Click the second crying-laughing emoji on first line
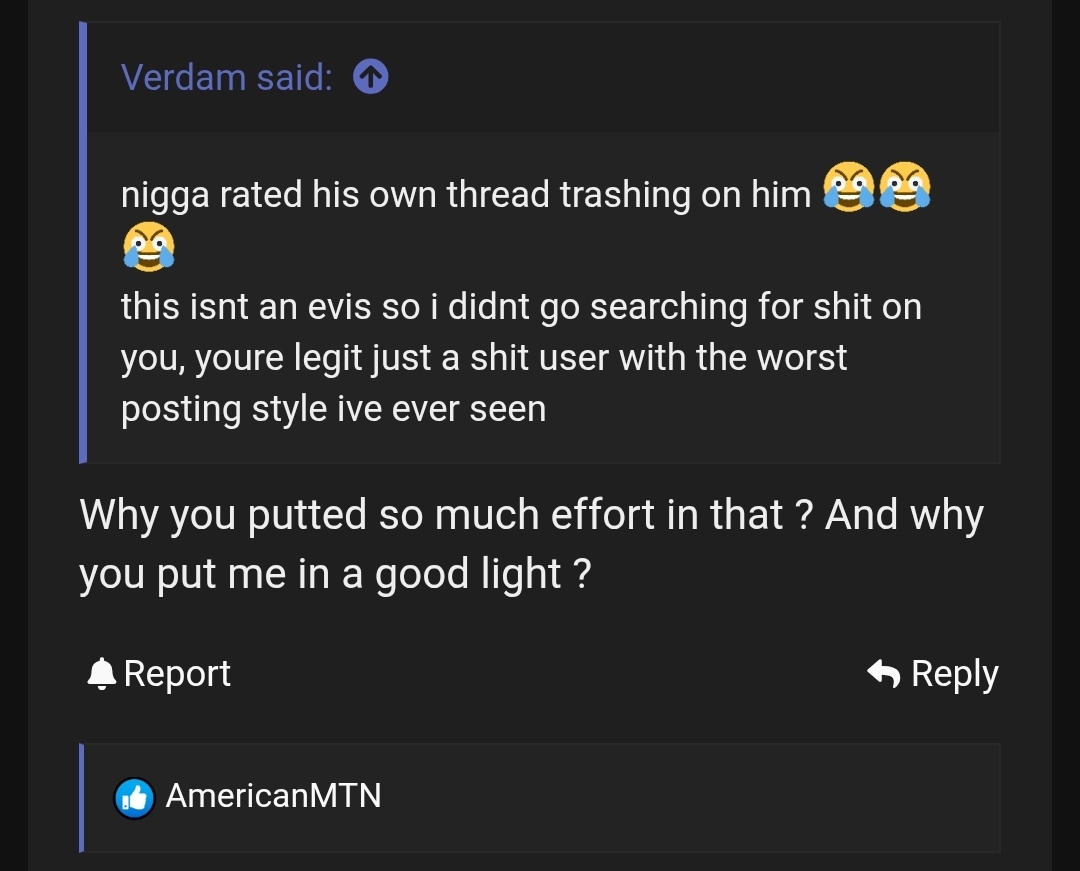Viewport: 1080px width, 871px height. (905, 189)
